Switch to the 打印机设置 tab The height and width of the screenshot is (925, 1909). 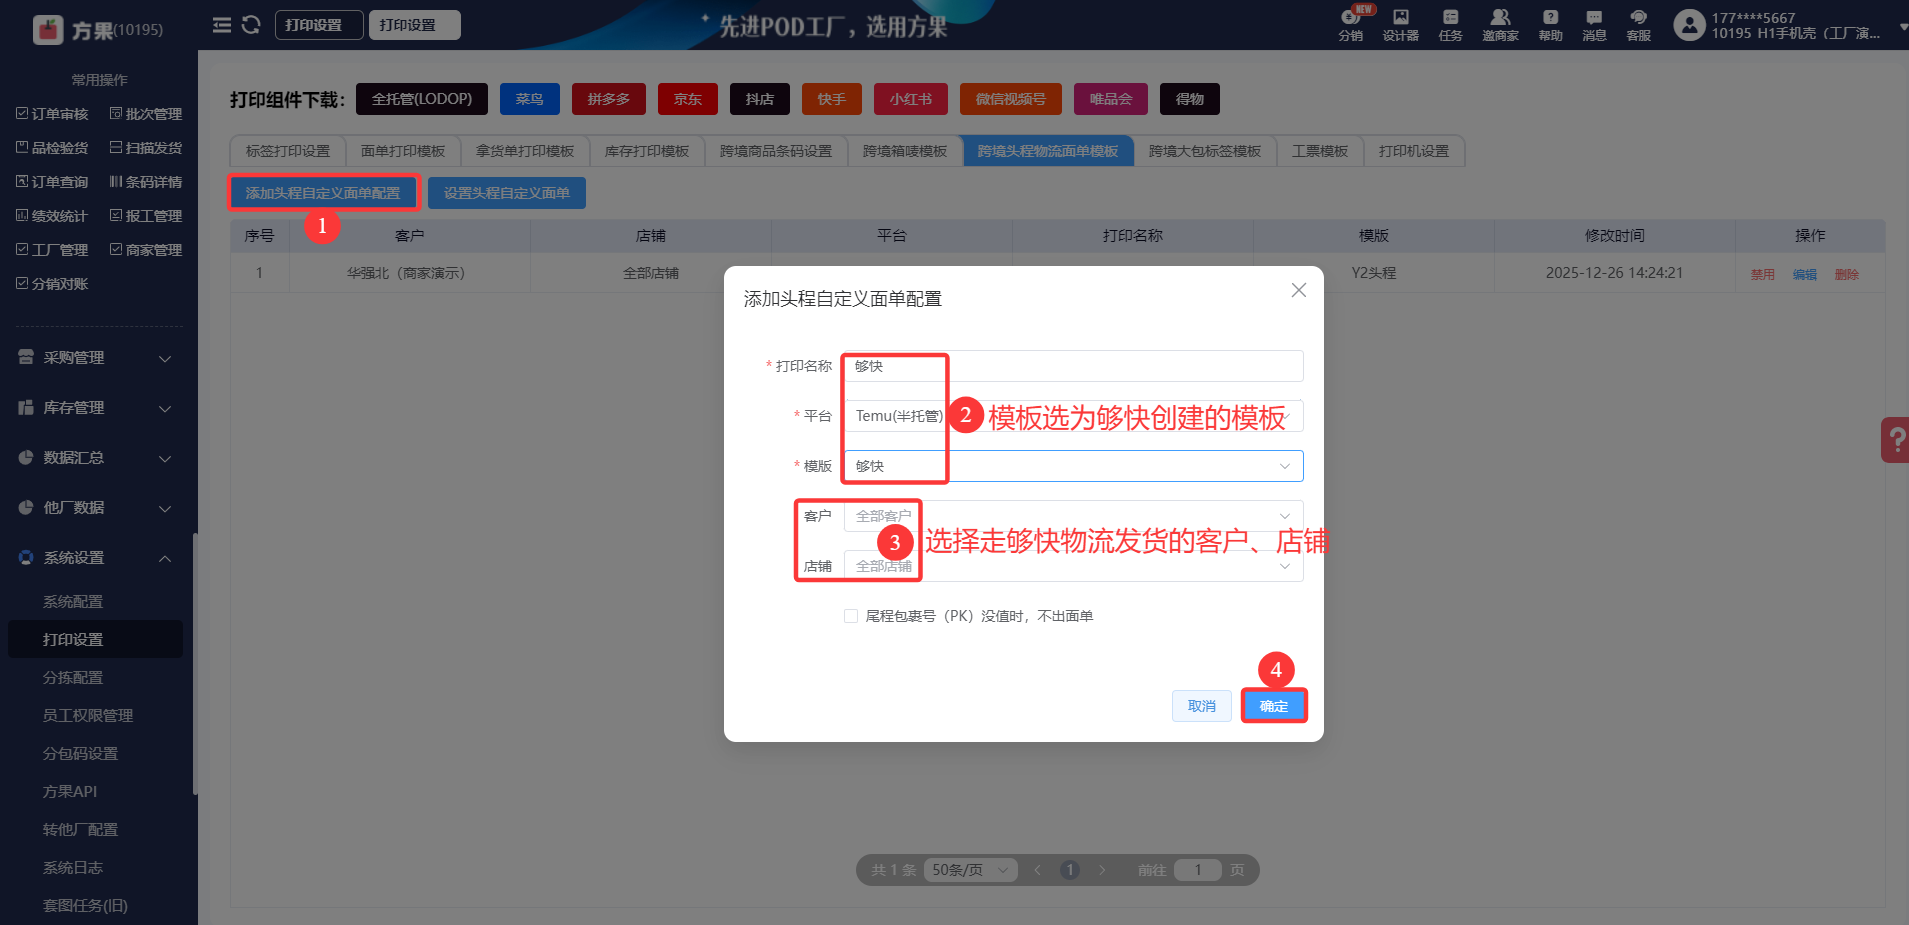pyautogui.click(x=1414, y=151)
